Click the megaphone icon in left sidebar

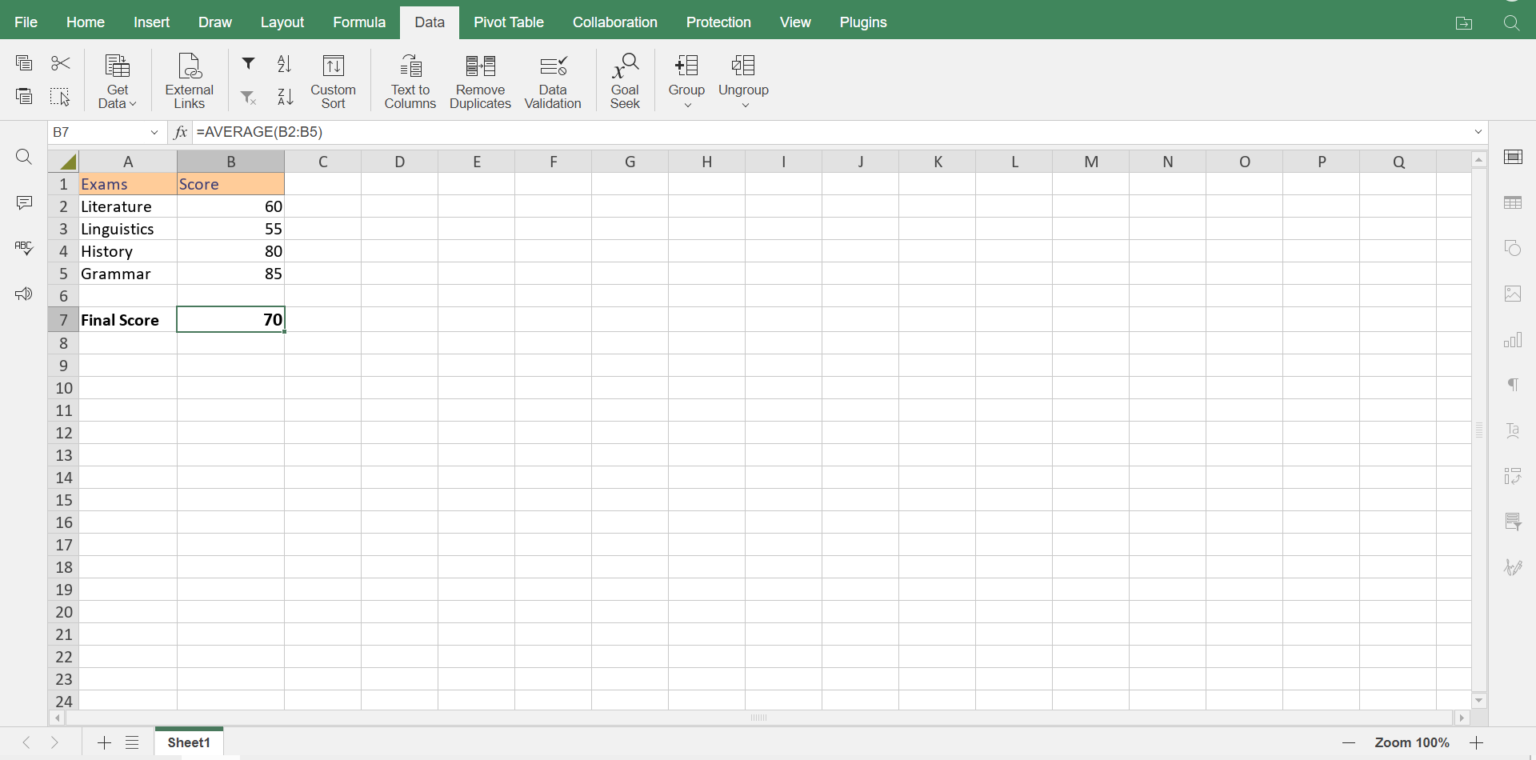[x=24, y=294]
